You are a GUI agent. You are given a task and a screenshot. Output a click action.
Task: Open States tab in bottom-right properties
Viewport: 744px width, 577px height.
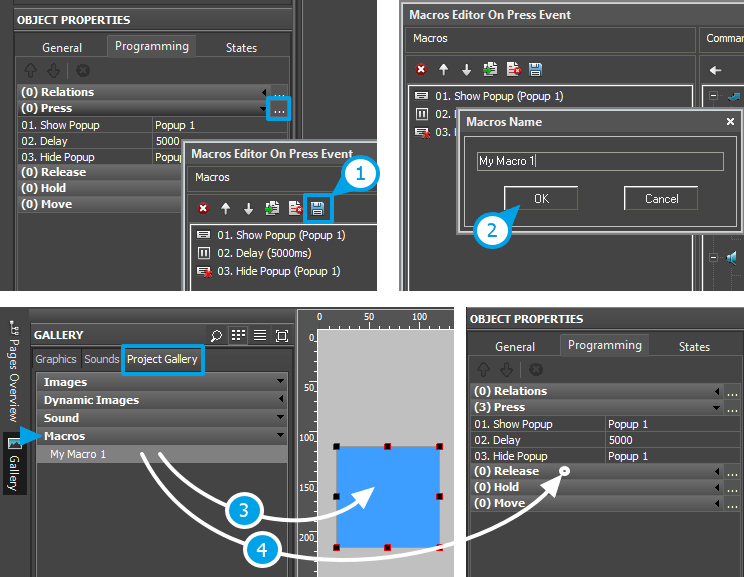[694, 346]
